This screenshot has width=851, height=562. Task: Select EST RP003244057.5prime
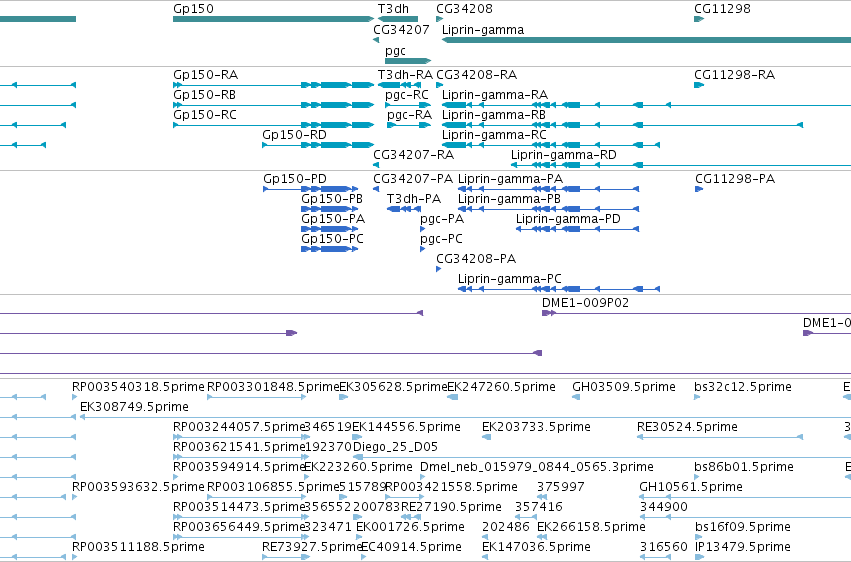(x=241, y=437)
